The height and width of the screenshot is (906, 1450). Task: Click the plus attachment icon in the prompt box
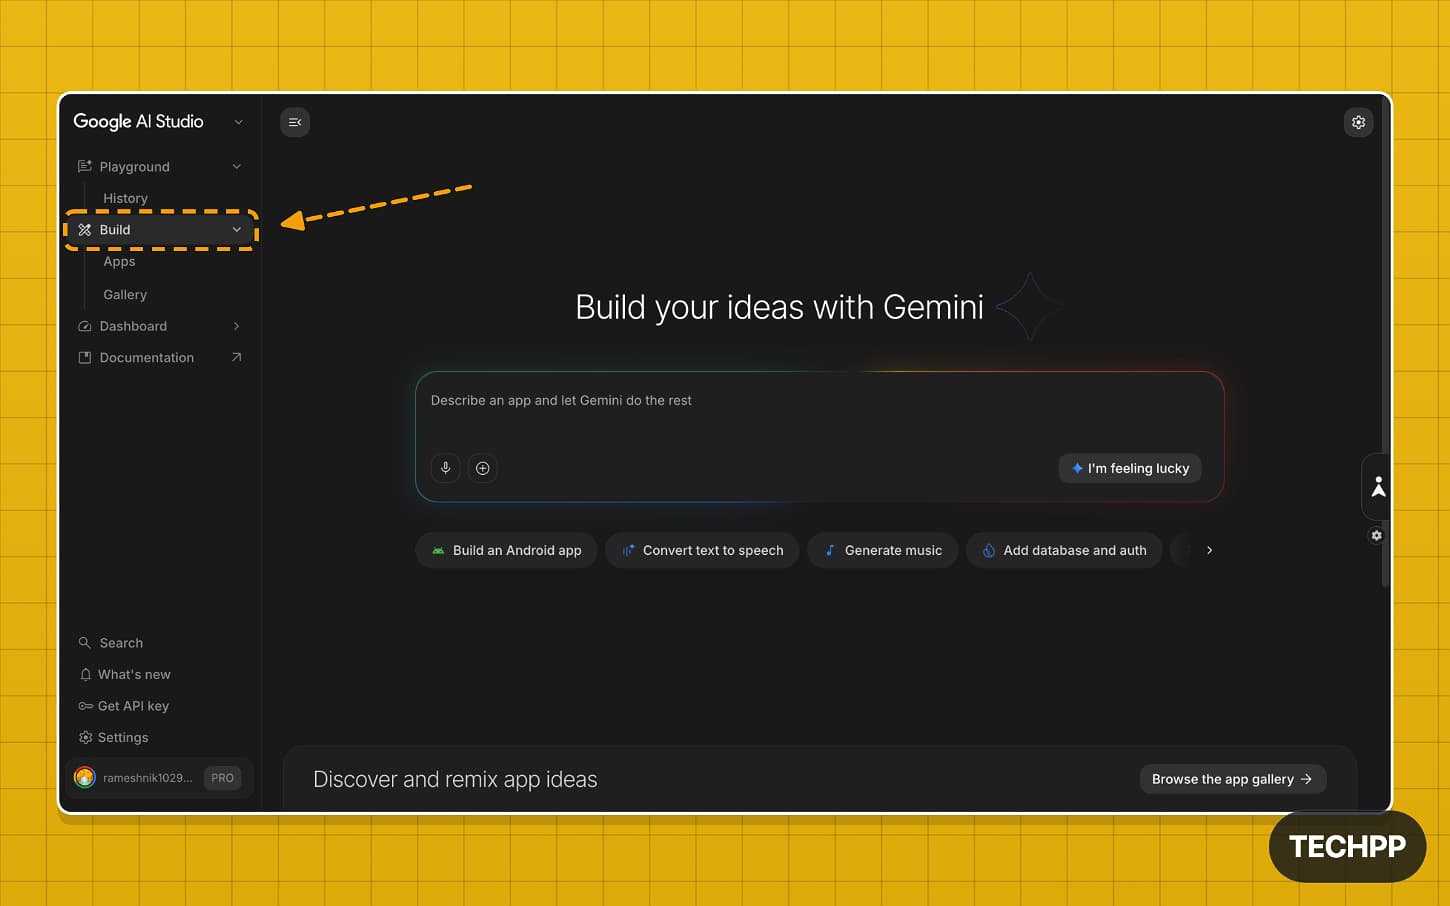coord(483,468)
